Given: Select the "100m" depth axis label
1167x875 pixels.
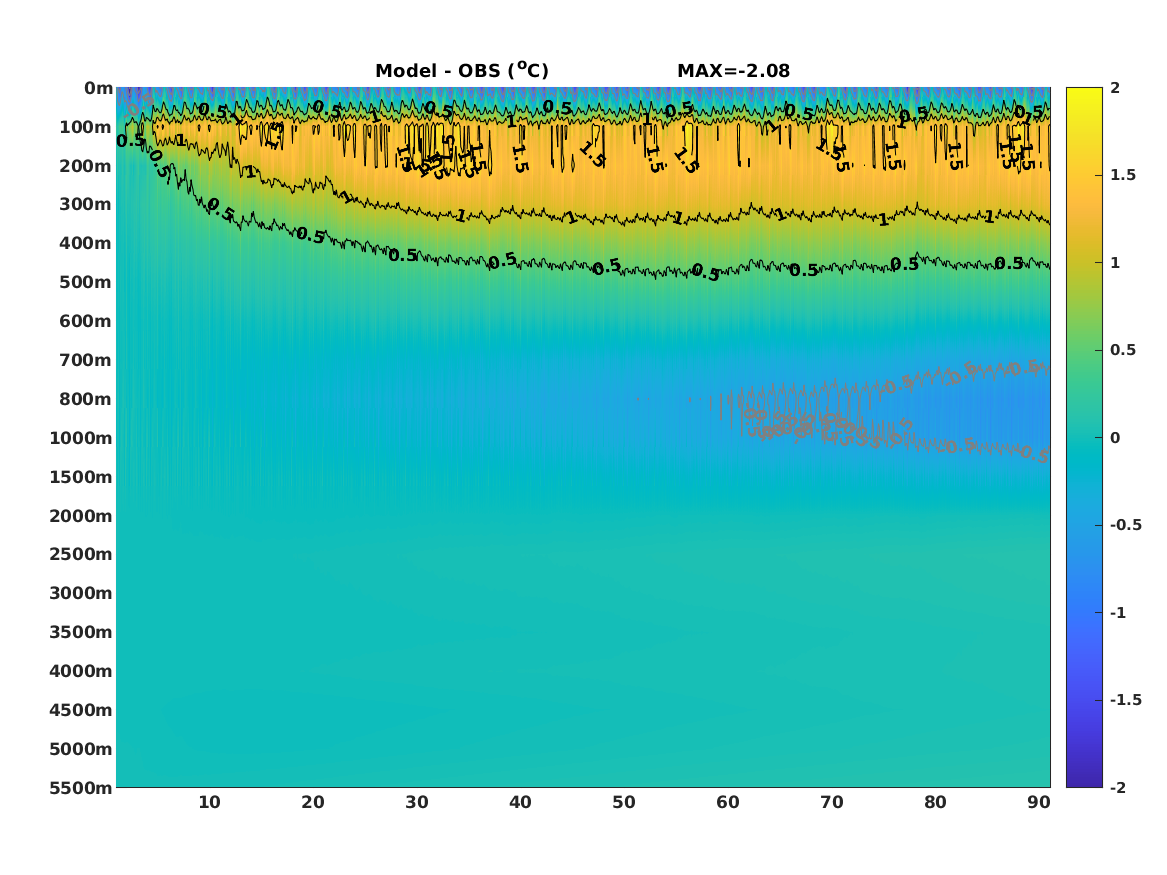Looking at the screenshot, I should tap(86, 127).
